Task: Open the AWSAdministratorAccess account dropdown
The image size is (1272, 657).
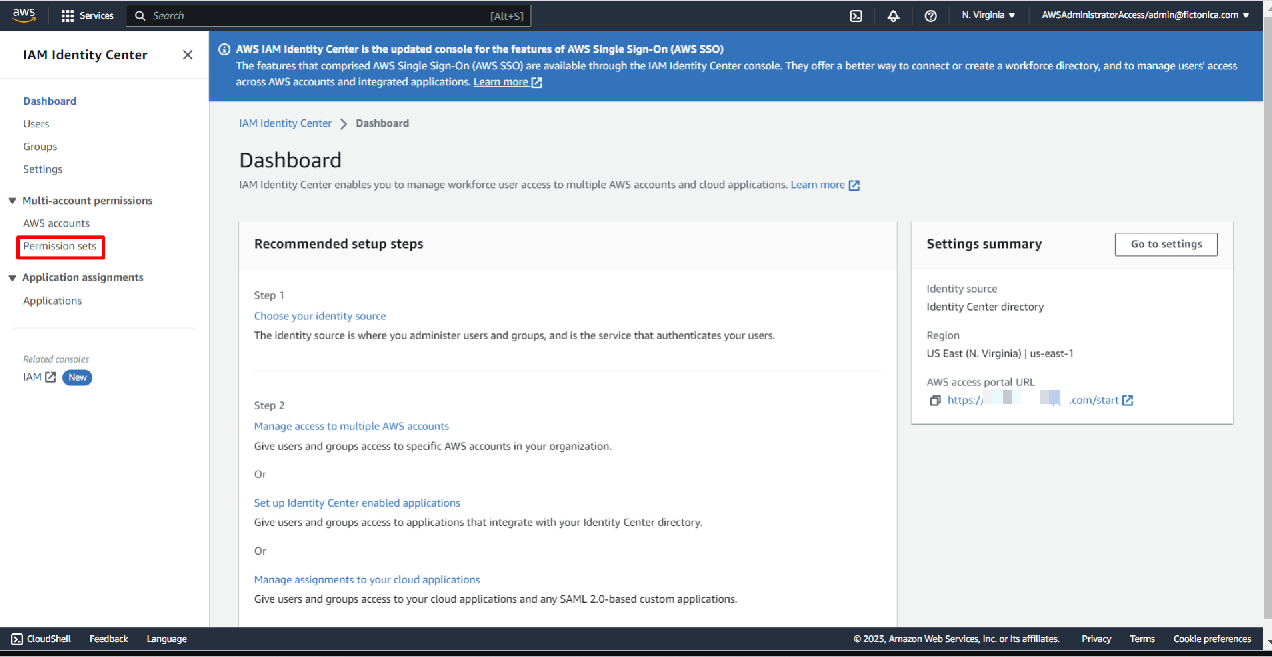Action: [1145, 16]
